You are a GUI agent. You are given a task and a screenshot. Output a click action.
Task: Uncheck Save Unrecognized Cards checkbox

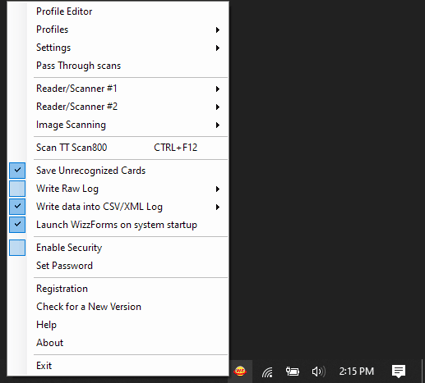tap(17, 170)
